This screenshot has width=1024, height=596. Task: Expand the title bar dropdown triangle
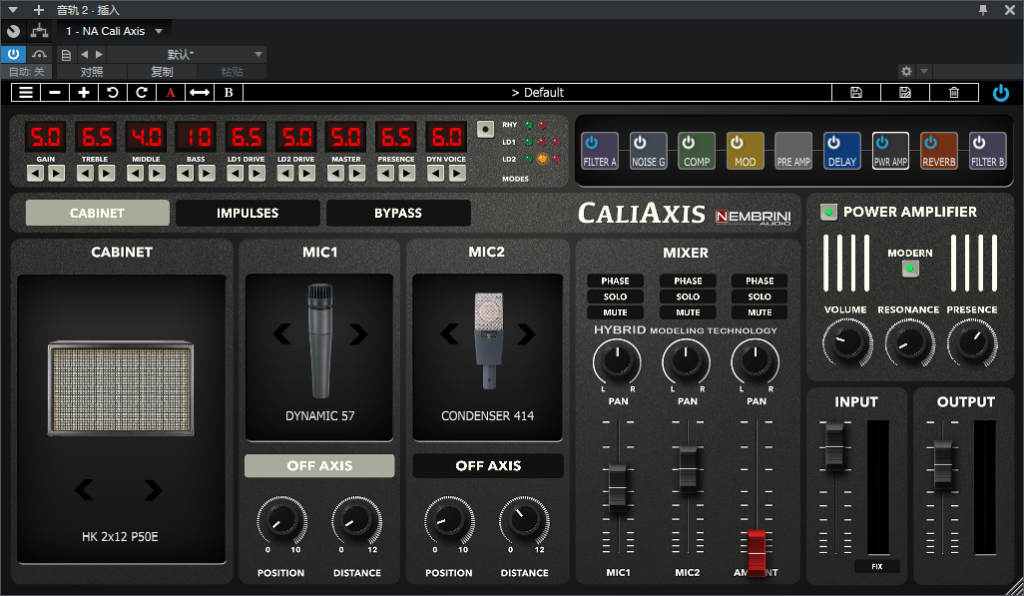[12, 10]
